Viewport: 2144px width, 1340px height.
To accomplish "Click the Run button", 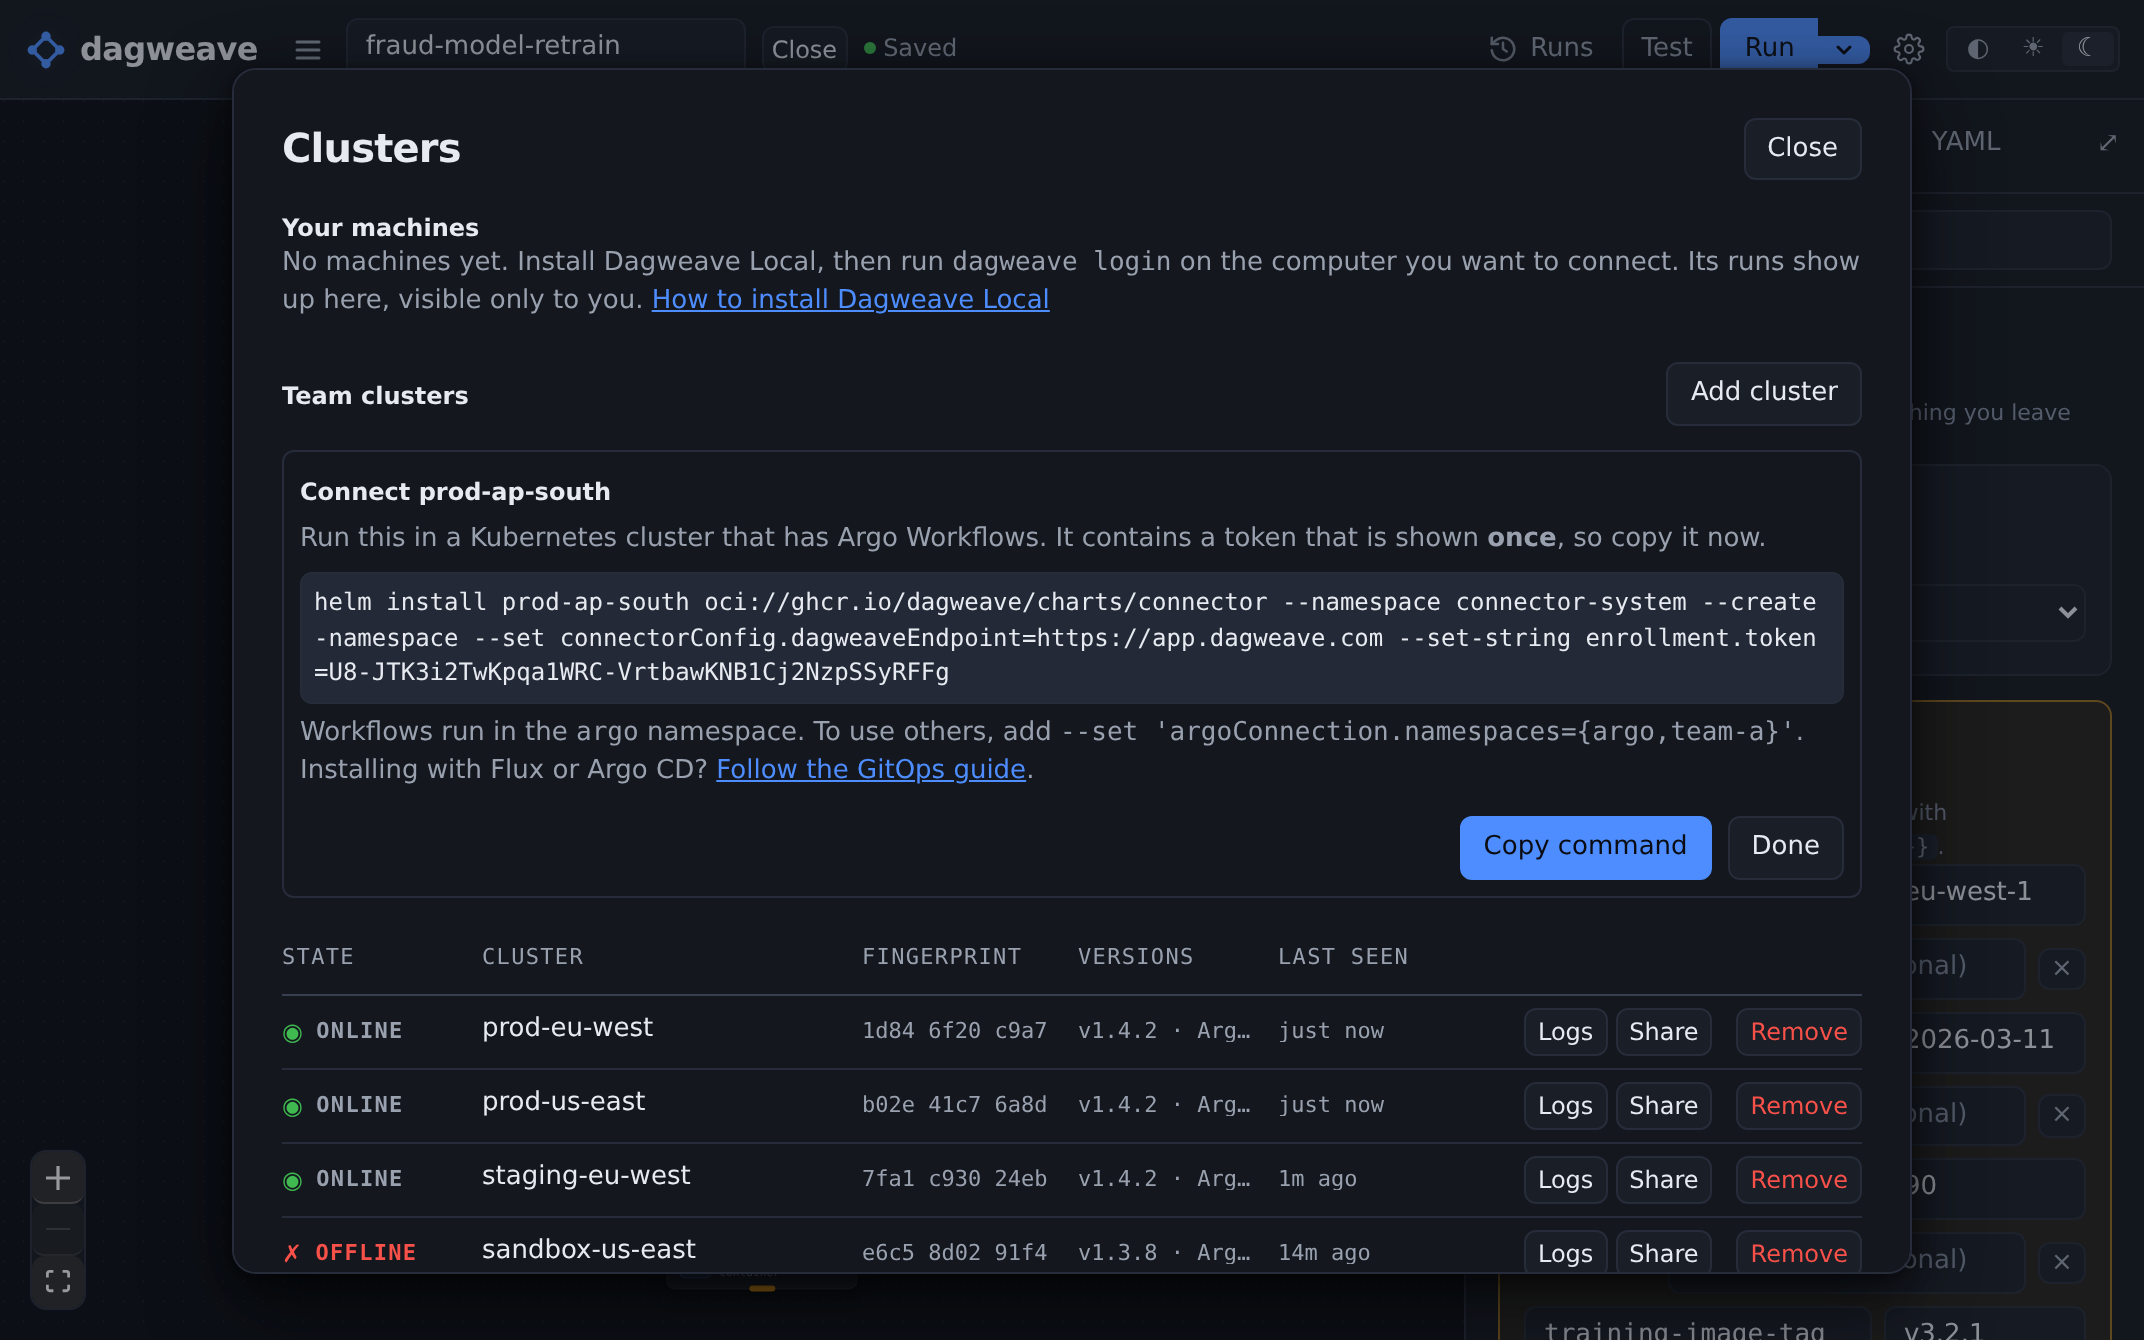I will coord(1769,47).
